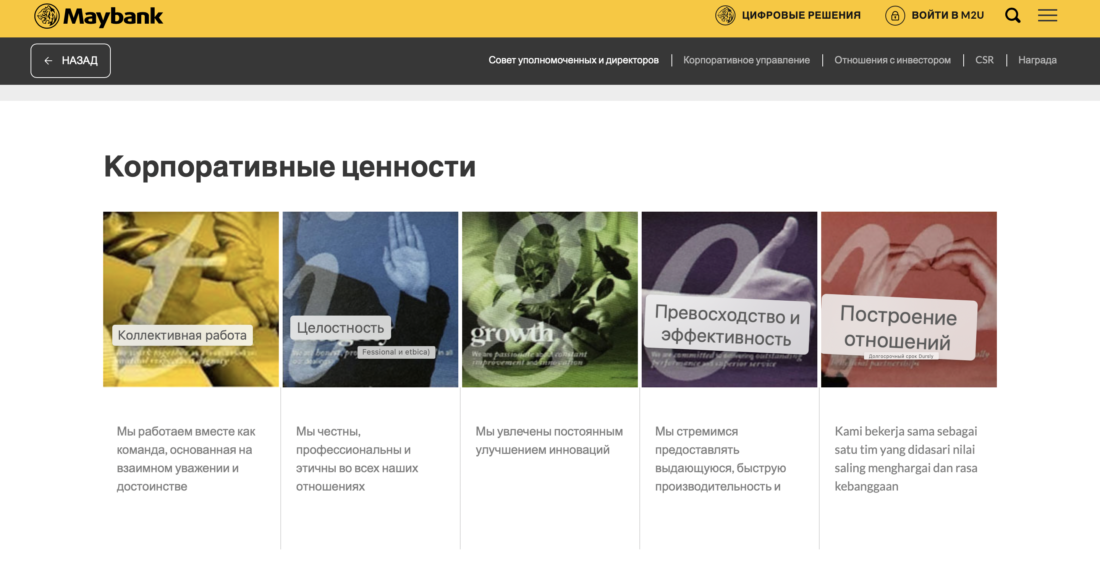Click the Корпоративные ценности heading

[x=289, y=166]
